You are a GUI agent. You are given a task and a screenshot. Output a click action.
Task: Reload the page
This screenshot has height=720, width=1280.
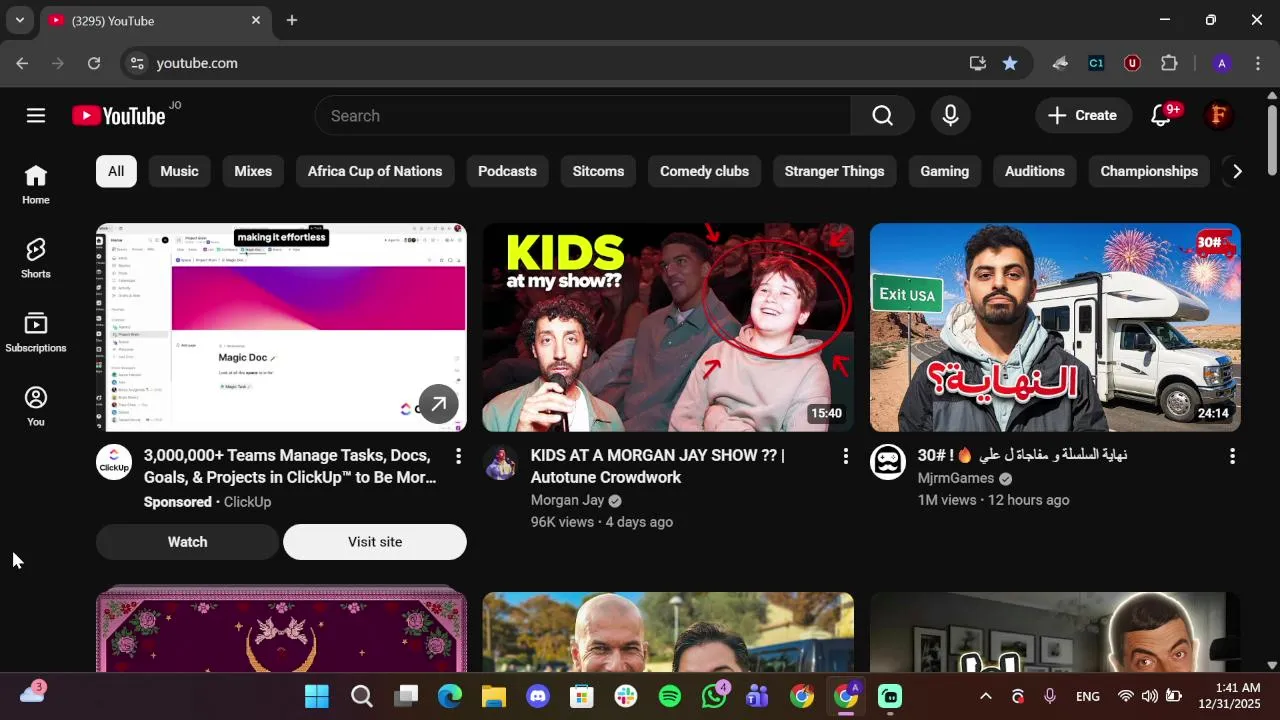[x=94, y=63]
